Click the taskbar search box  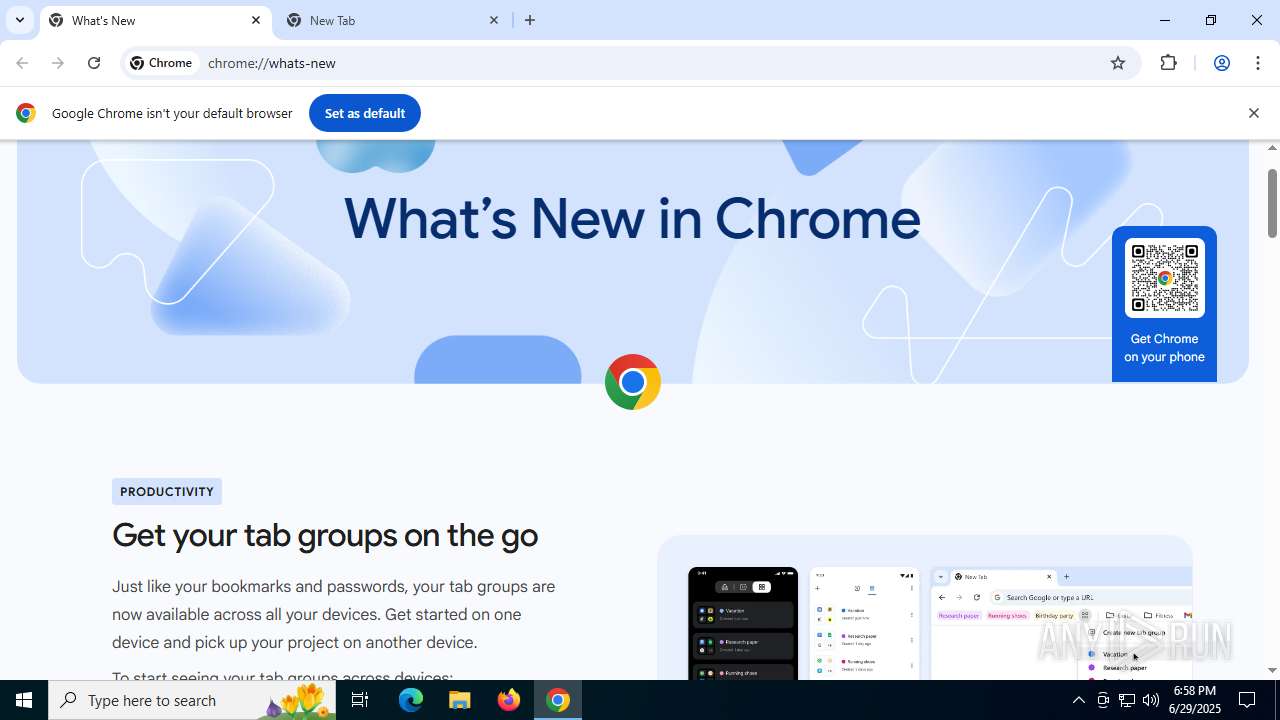click(192, 700)
